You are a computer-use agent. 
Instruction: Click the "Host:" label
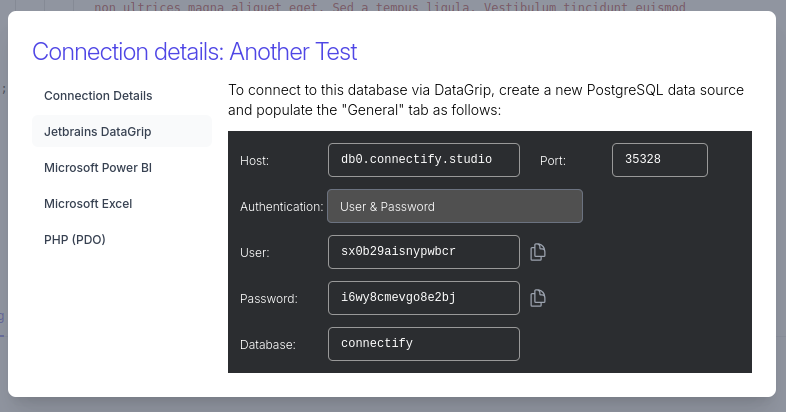(255, 160)
